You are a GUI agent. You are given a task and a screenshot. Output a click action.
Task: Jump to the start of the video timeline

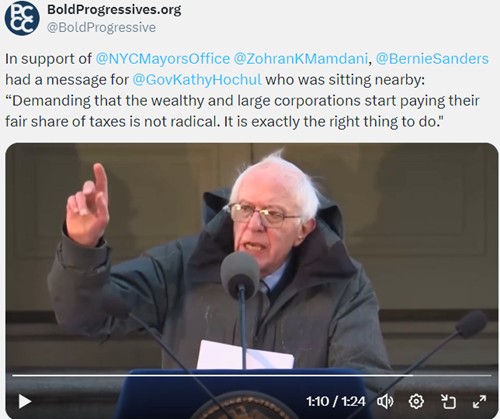tap(13, 375)
